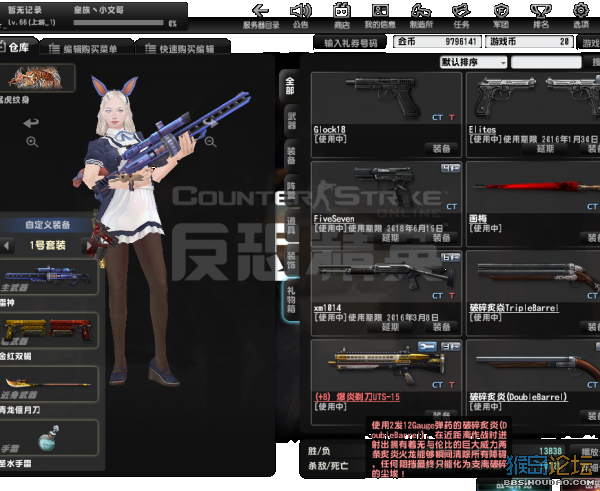This screenshot has height=491, width=600.
Task: Open the 服务器目录 back arrow icon
Action: click(x=260, y=11)
